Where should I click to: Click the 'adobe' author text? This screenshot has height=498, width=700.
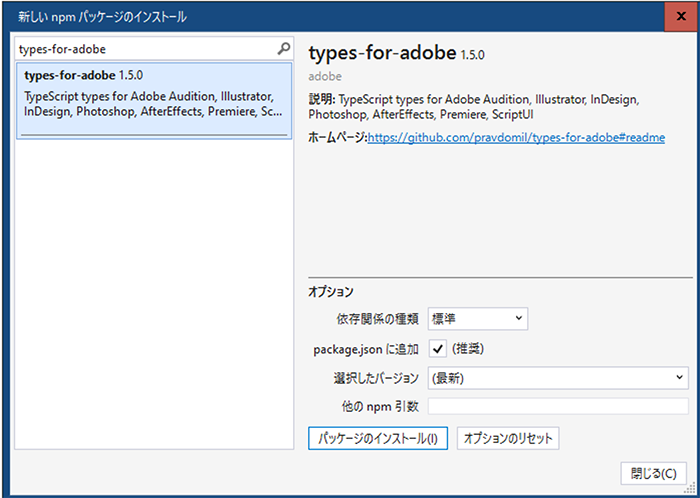click(325, 77)
